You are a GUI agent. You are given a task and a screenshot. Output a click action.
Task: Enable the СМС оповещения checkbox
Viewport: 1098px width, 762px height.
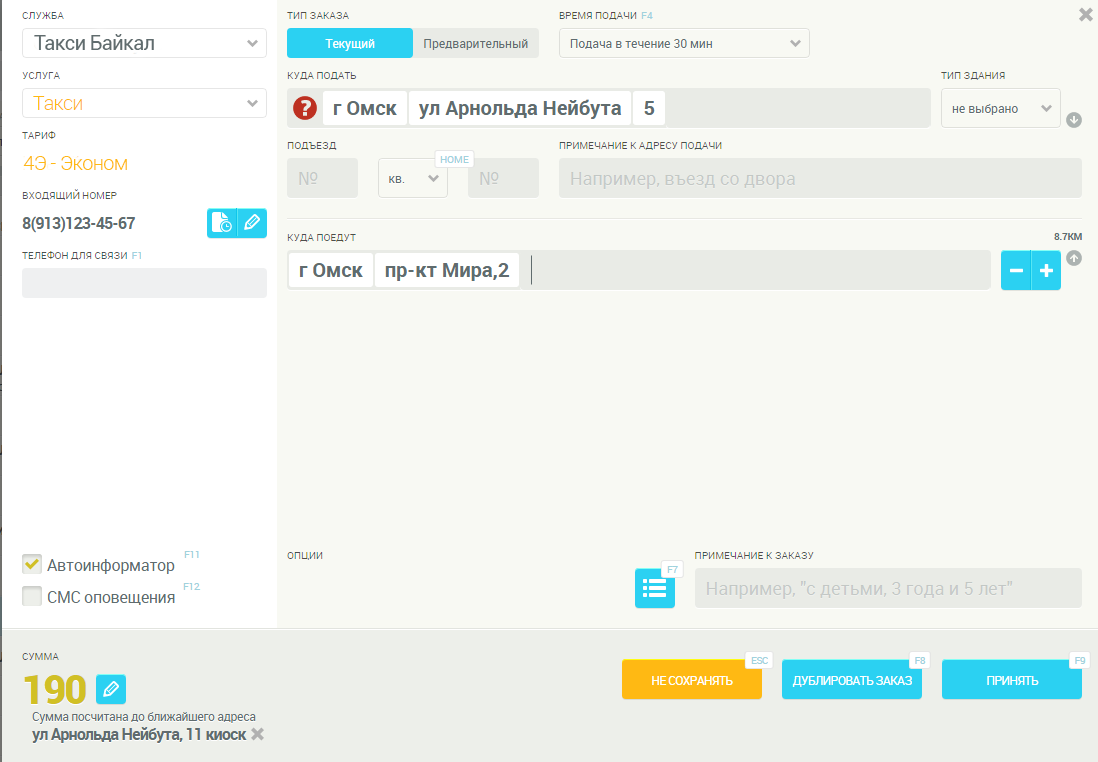[x=32, y=597]
